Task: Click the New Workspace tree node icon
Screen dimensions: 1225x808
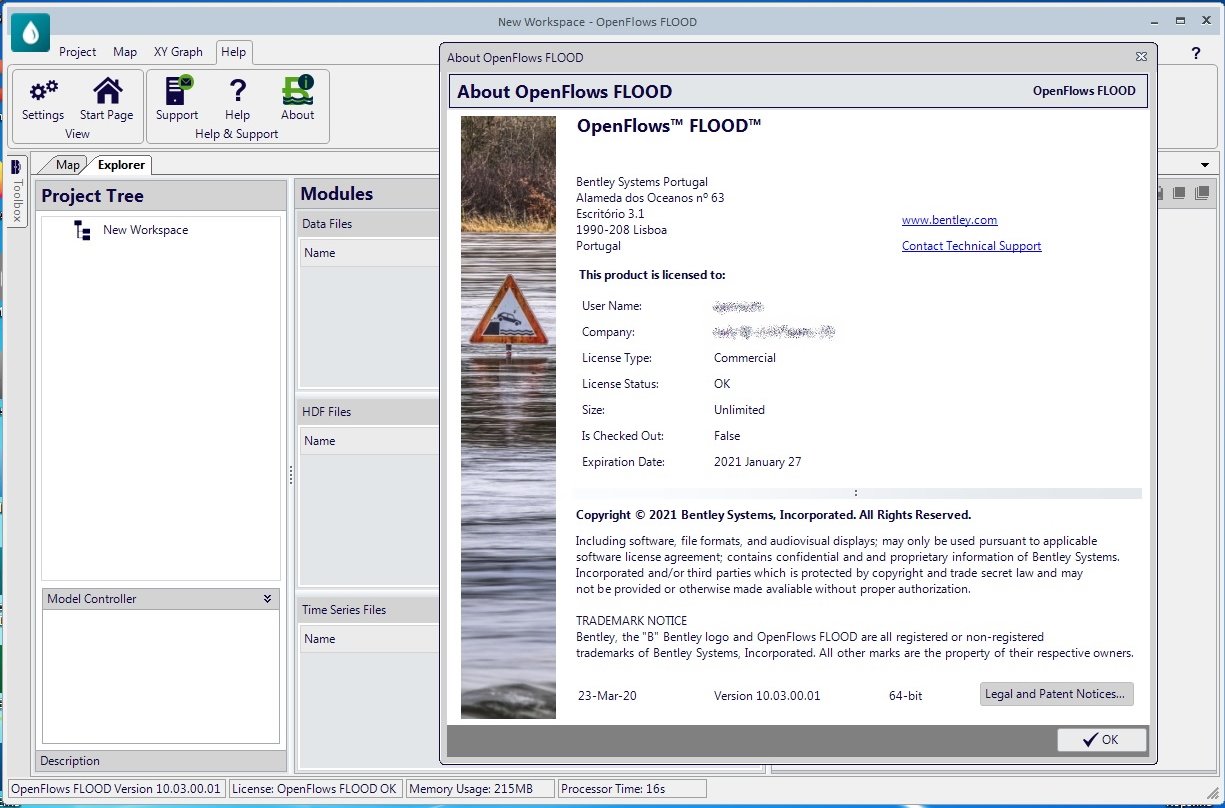Action: (x=82, y=230)
